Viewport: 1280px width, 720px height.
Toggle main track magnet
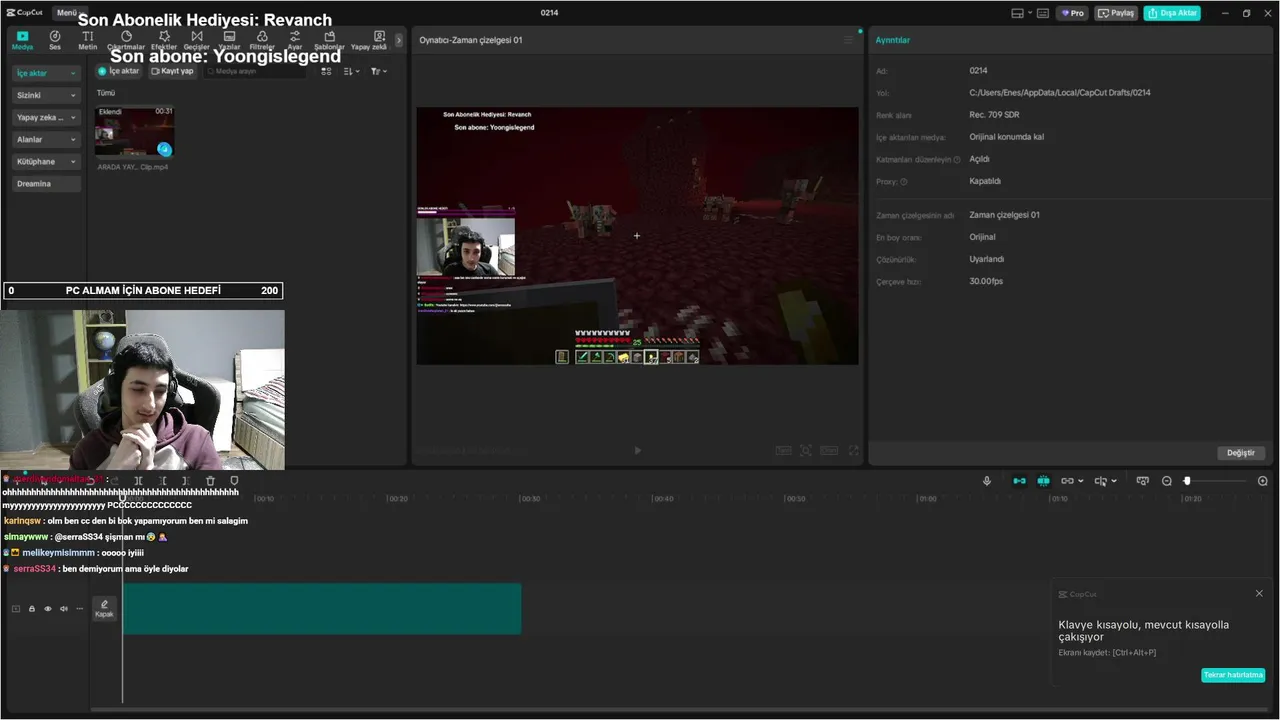1019,481
